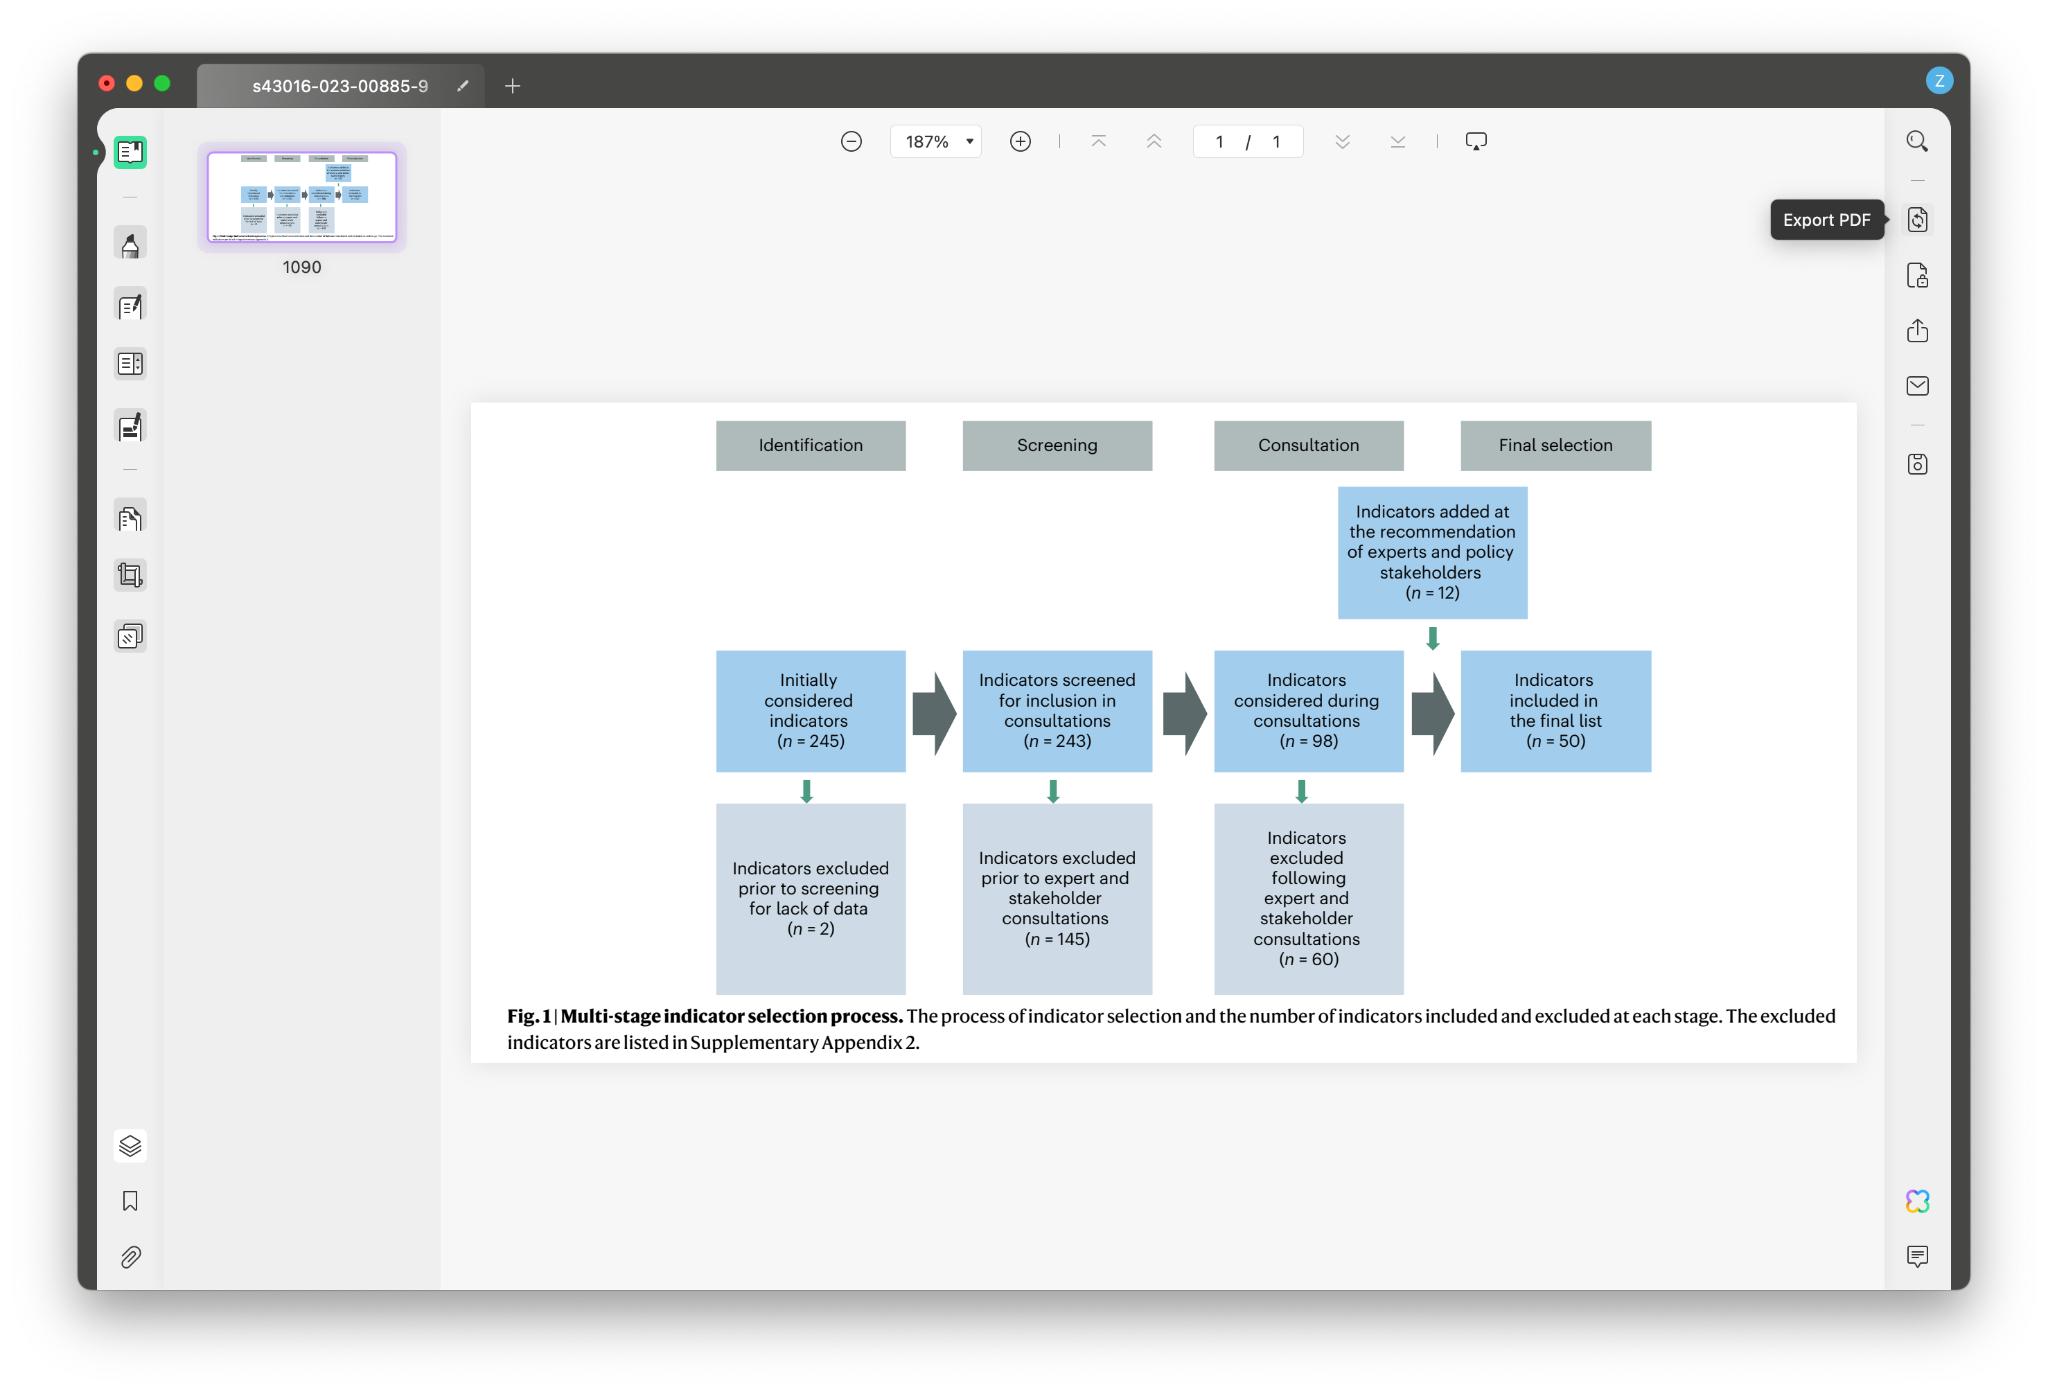Rename the file using the pencil icon

pyautogui.click(x=462, y=86)
